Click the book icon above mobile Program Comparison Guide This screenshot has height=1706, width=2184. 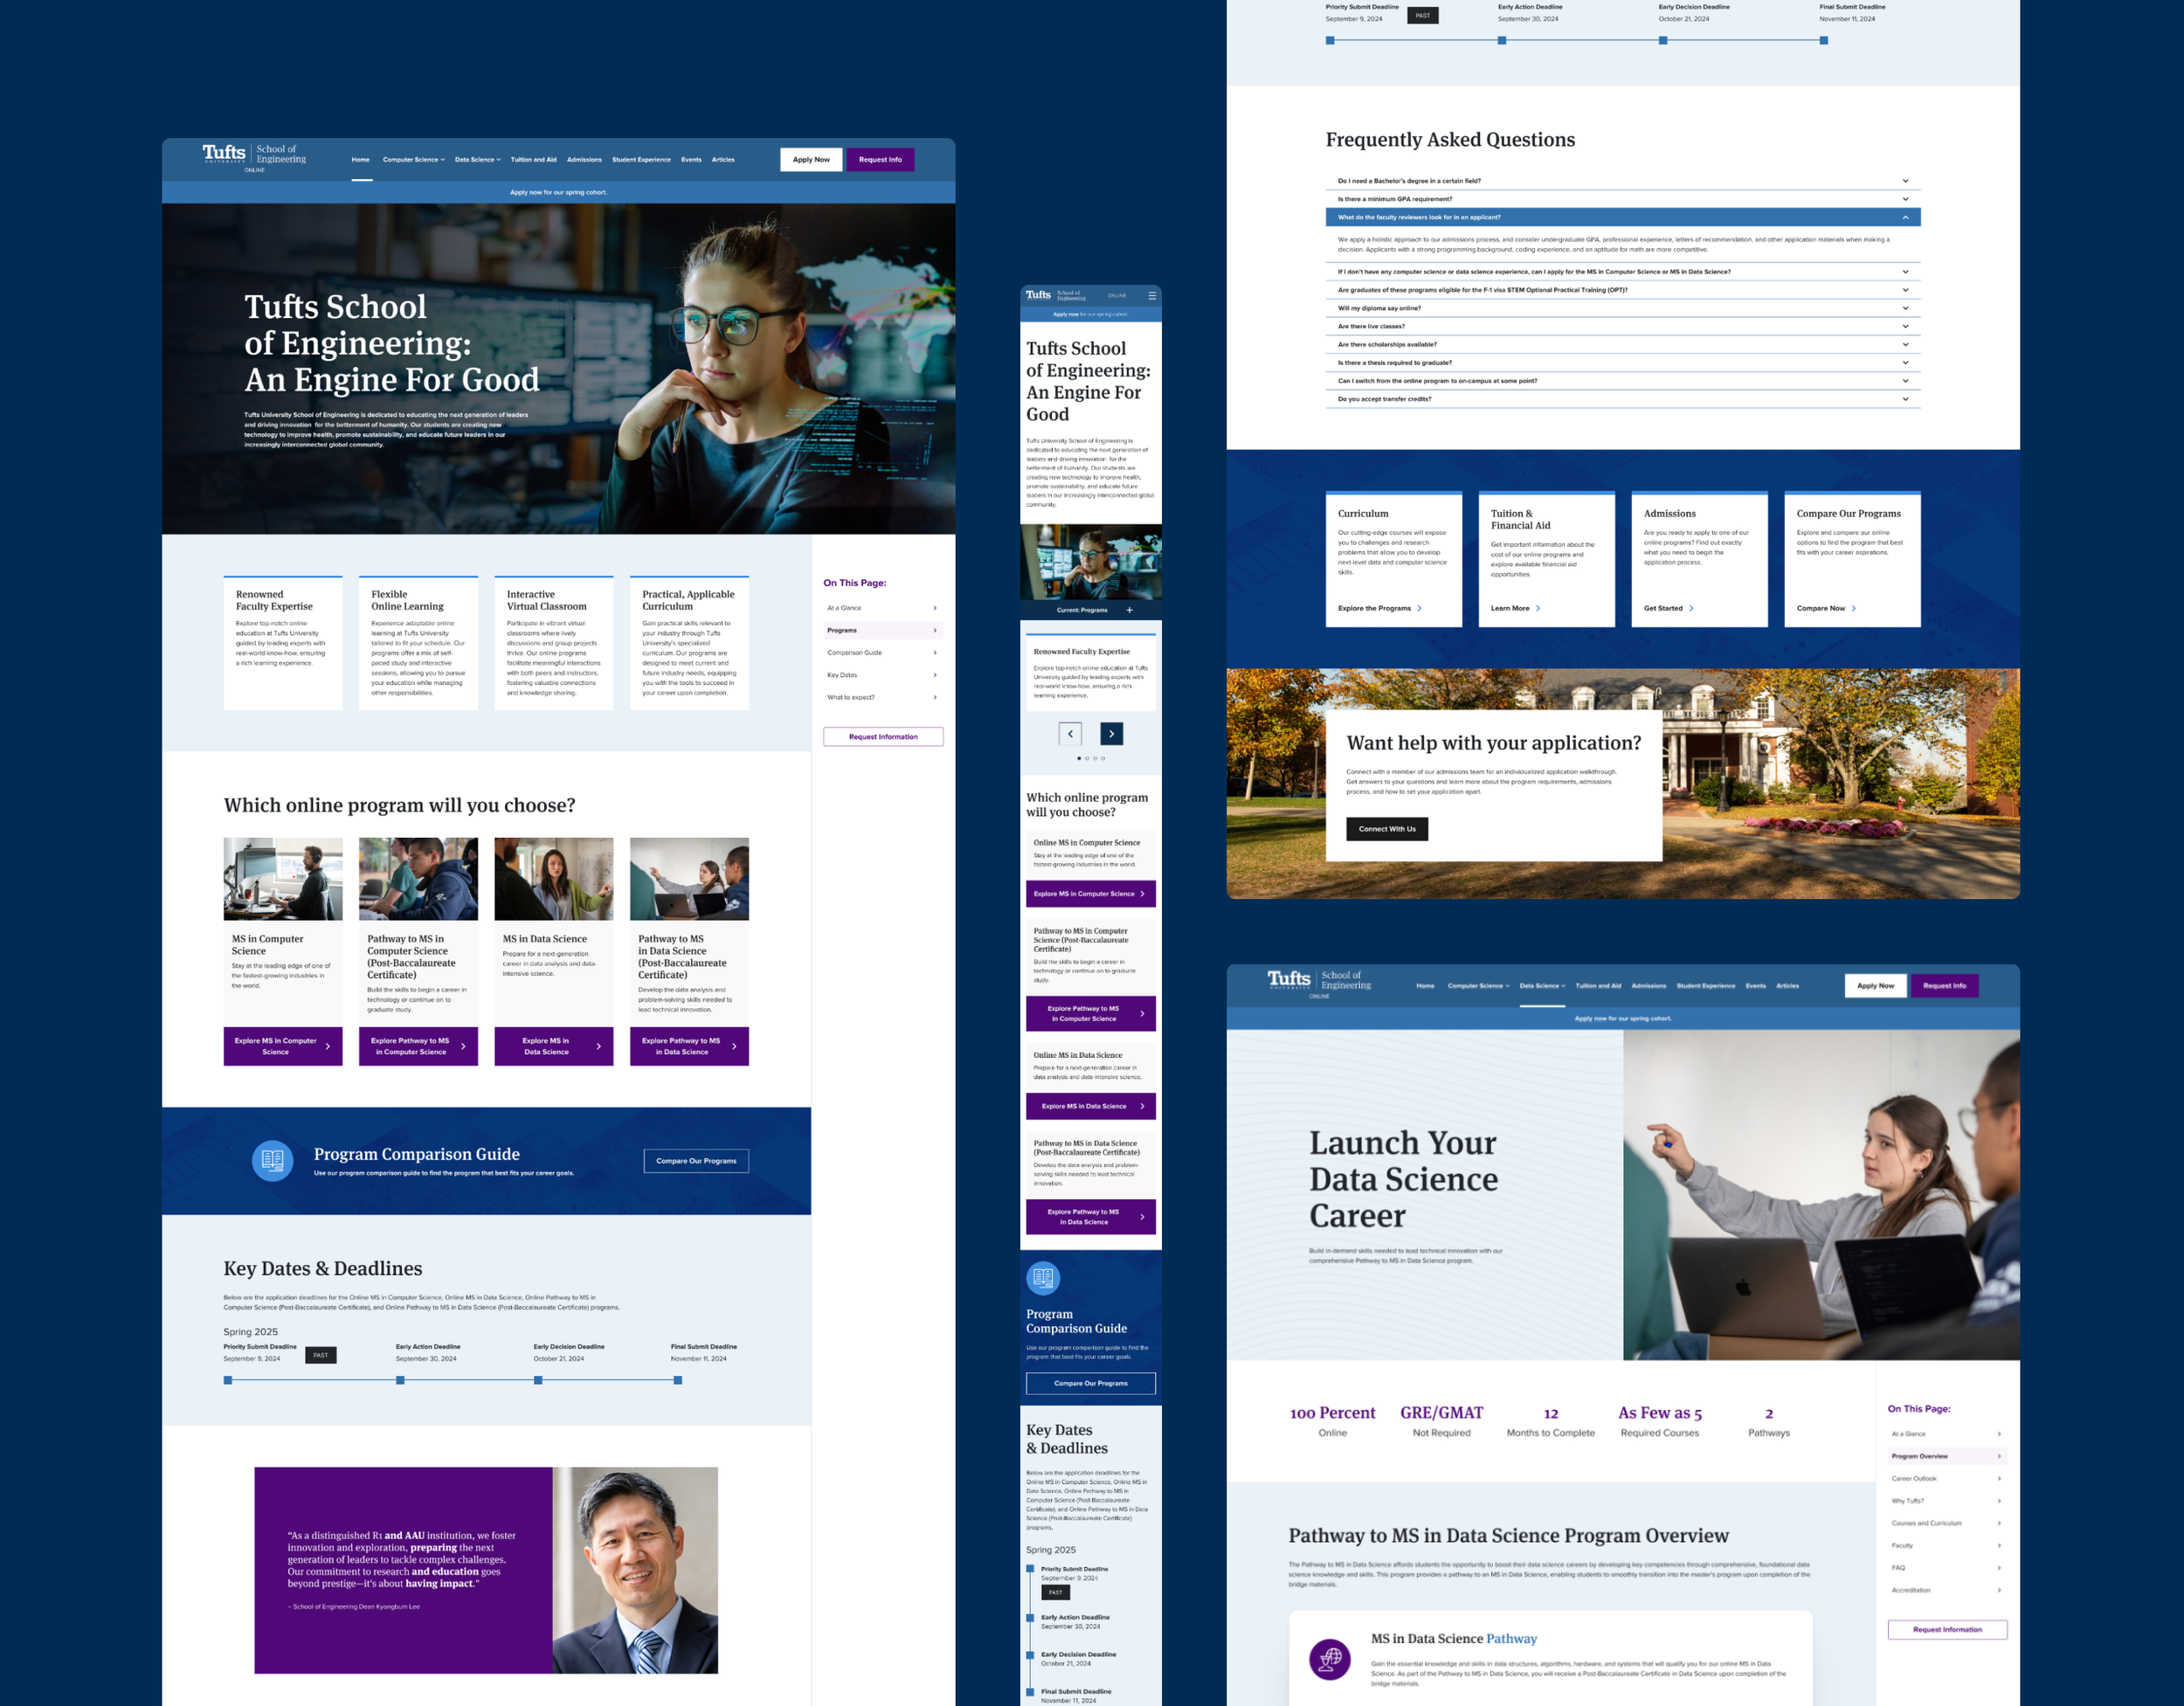[x=1043, y=1277]
